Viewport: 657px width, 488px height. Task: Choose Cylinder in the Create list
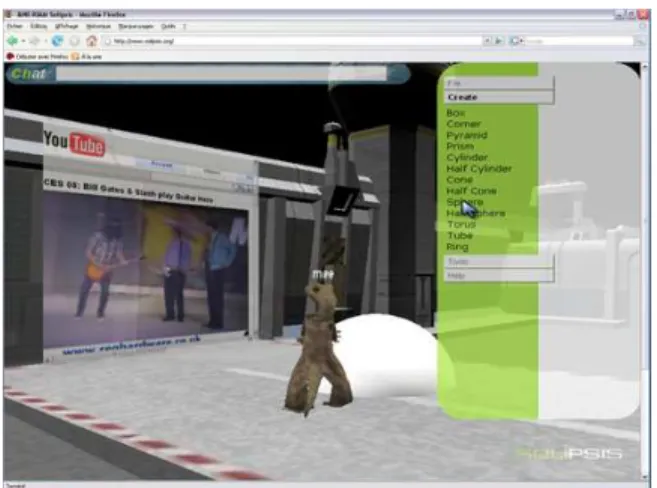[467, 158]
